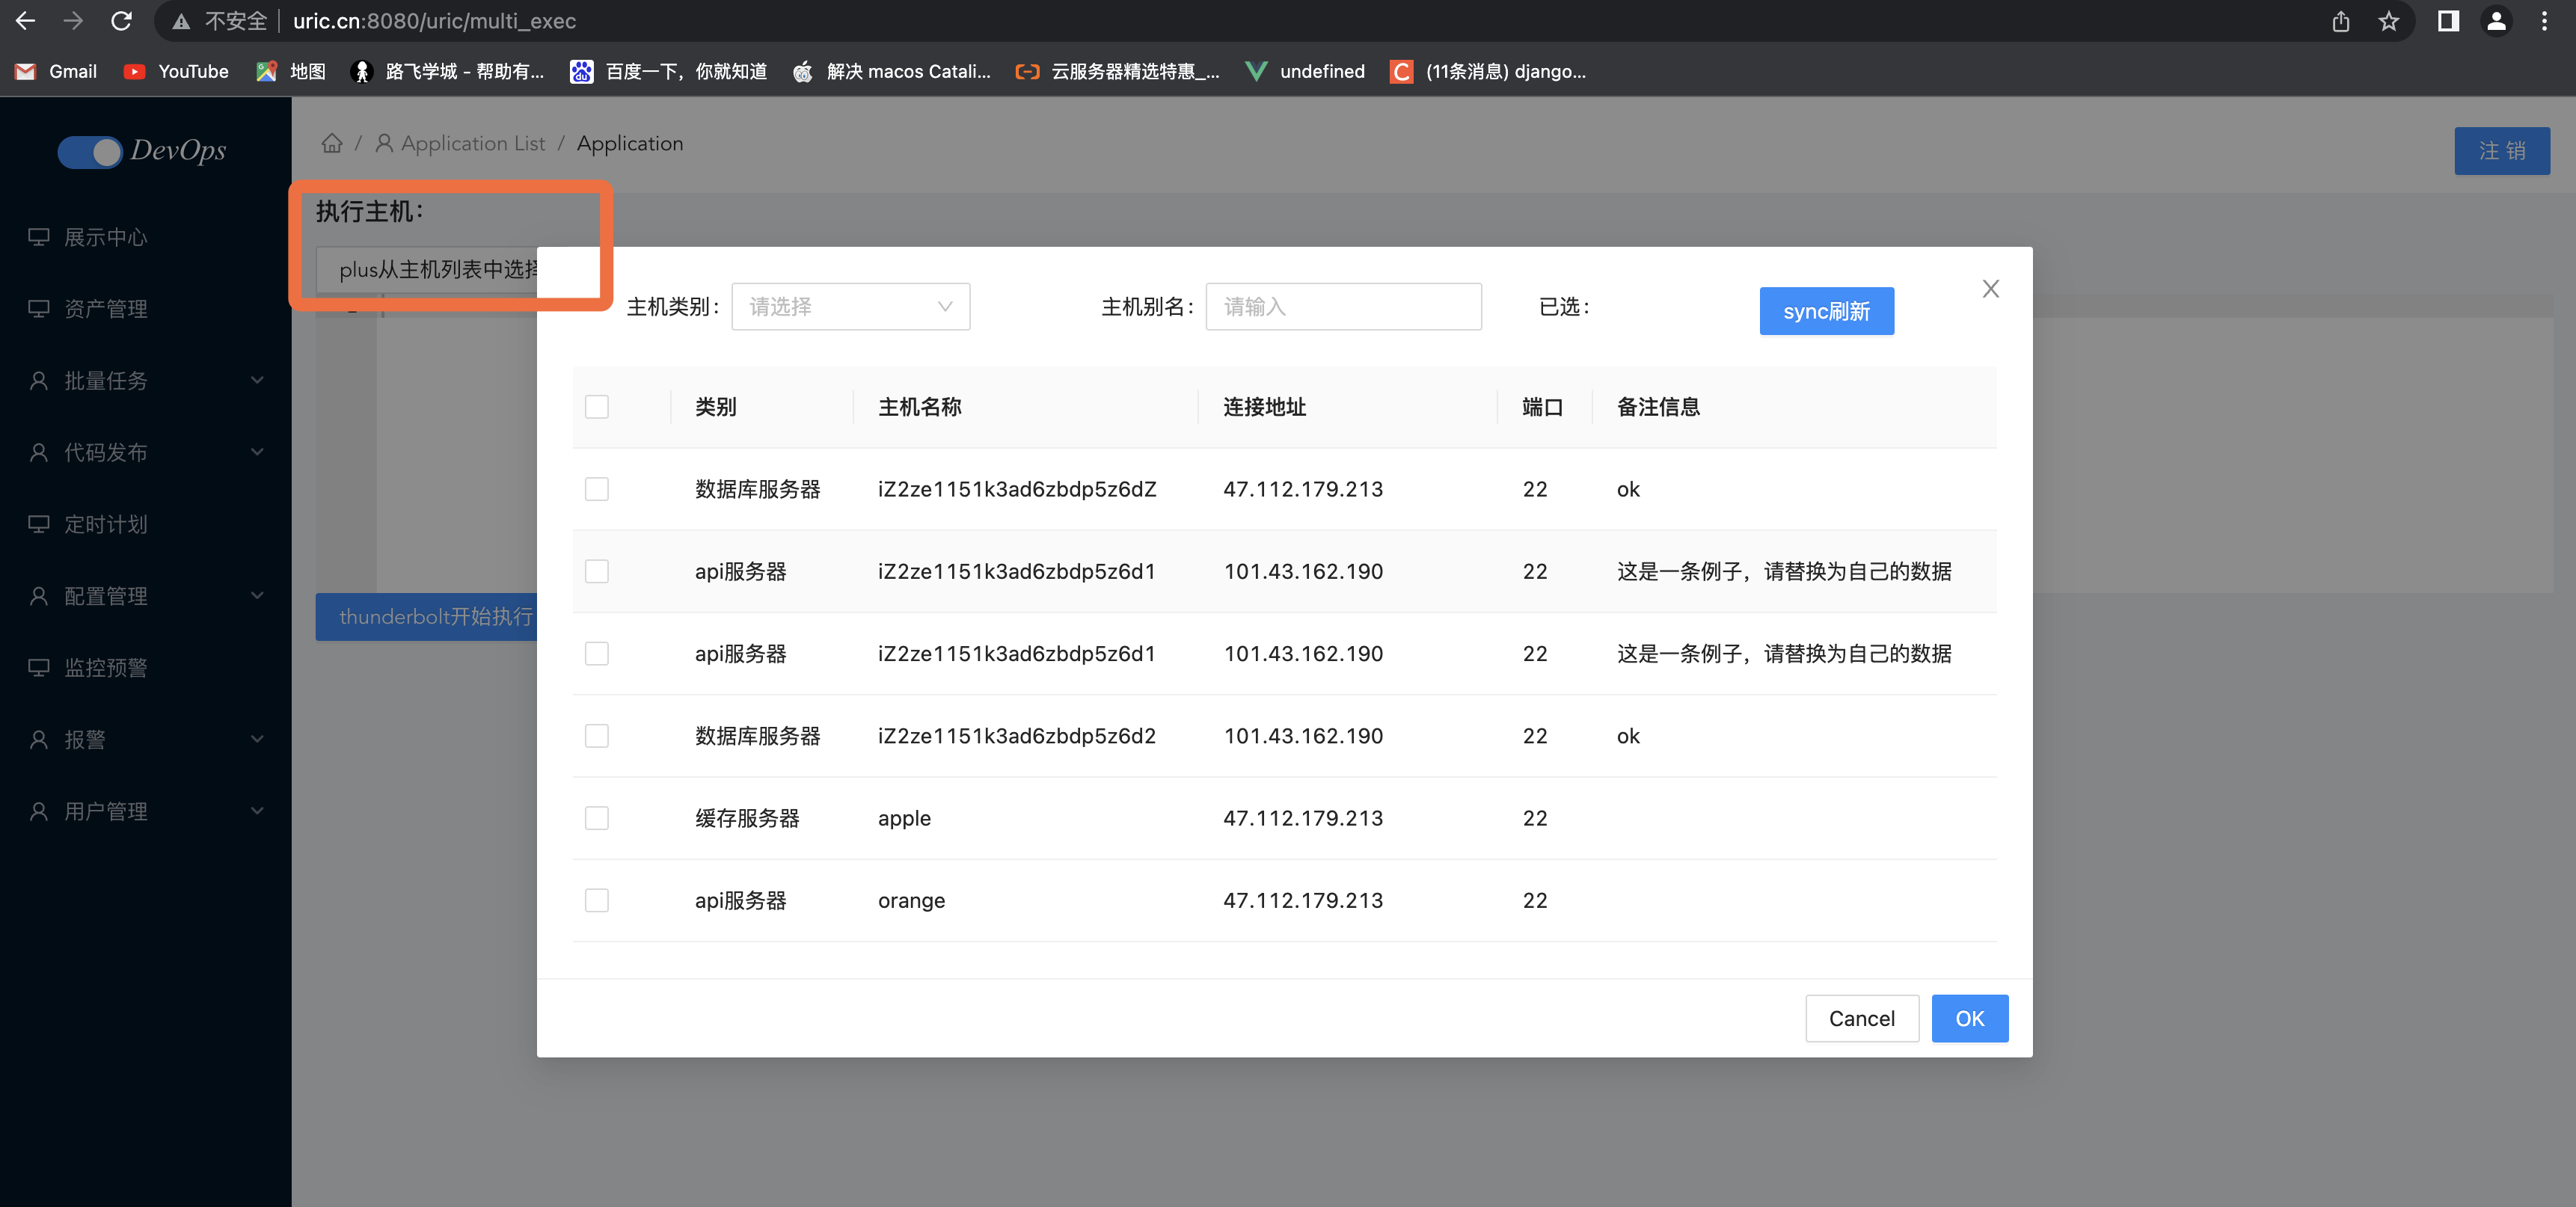Click the 展示中心 monitor icon
The image size is (2576, 1207).
click(x=39, y=237)
